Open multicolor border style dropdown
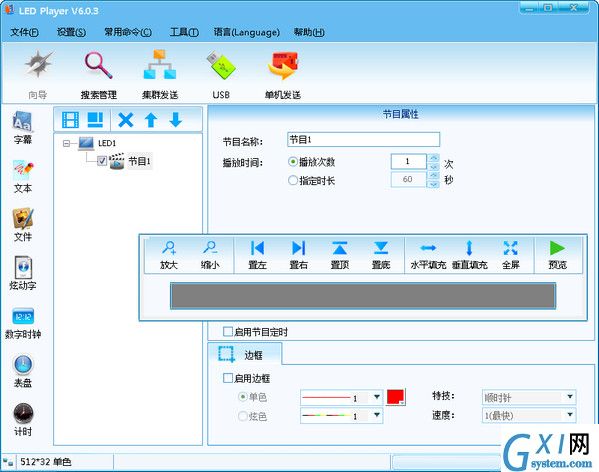 click(x=376, y=415)
